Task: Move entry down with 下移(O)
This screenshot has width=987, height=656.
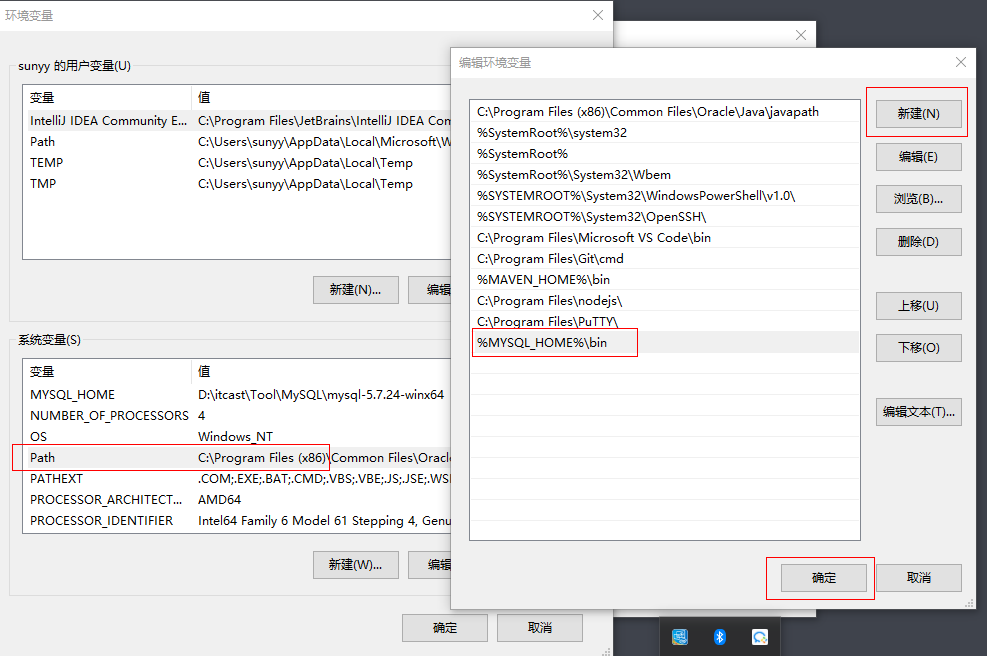Action: click(918, 348)
